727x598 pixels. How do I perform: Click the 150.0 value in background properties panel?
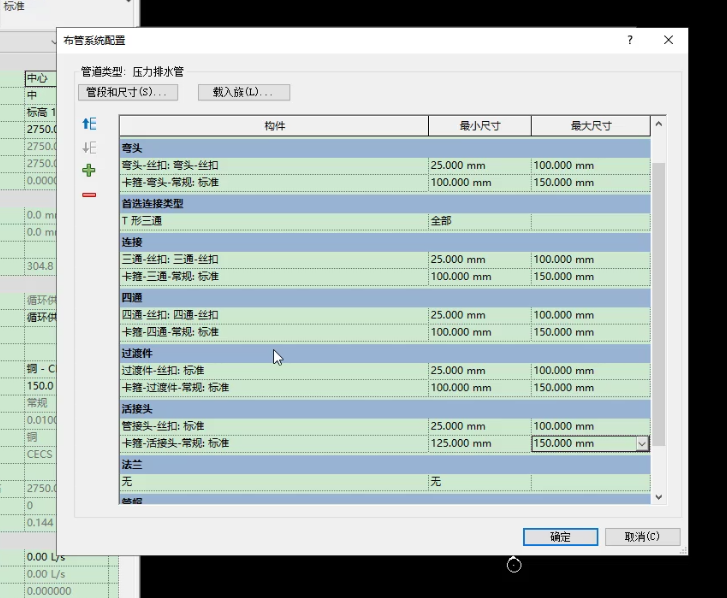(x=40, y=386)
